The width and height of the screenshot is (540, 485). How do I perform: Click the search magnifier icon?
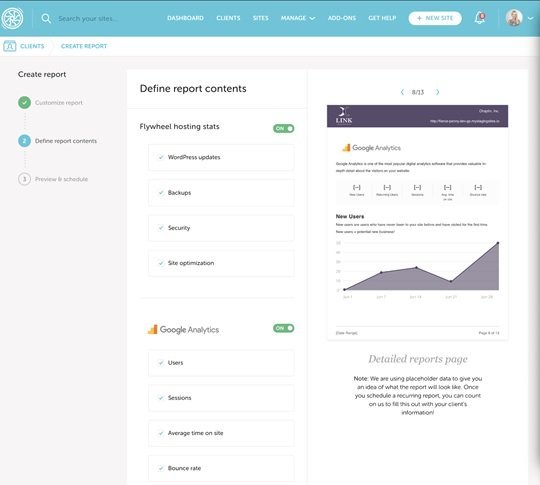click(46, 19)
